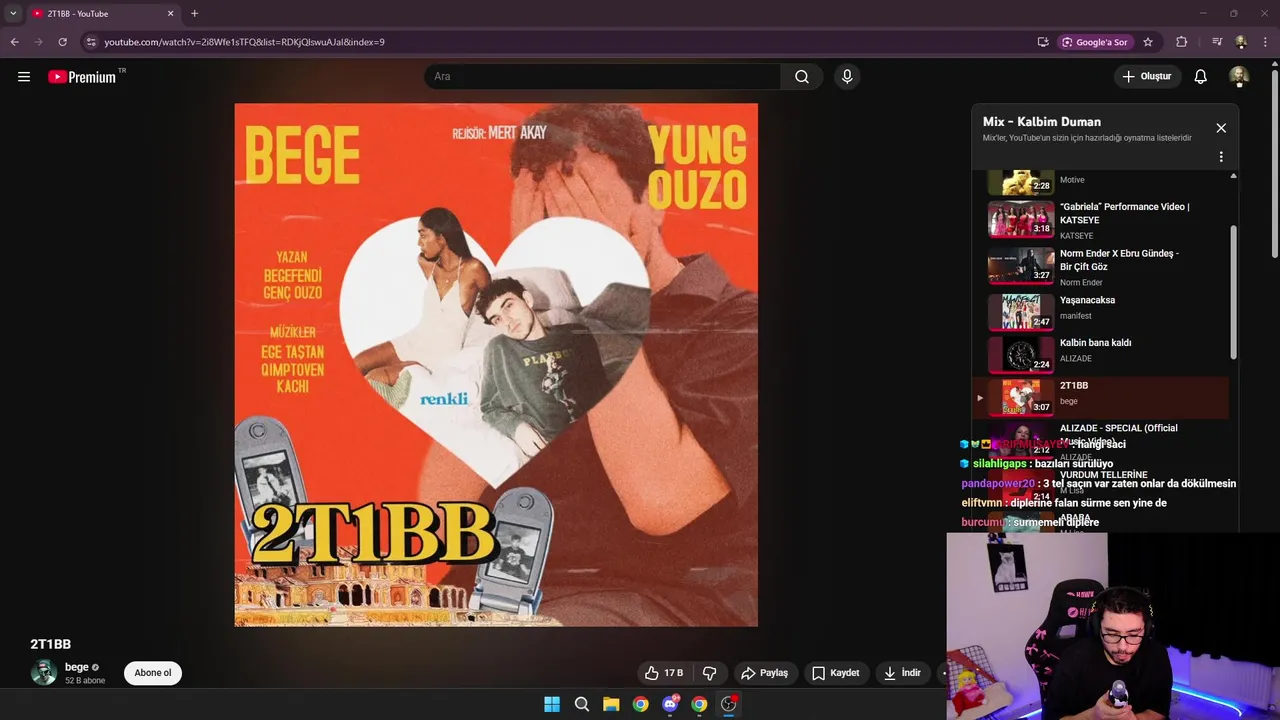Screen dimensions: 1280x720
Task: Open the Mix playlist three-dot options
Action: (x=1221, y=157)
